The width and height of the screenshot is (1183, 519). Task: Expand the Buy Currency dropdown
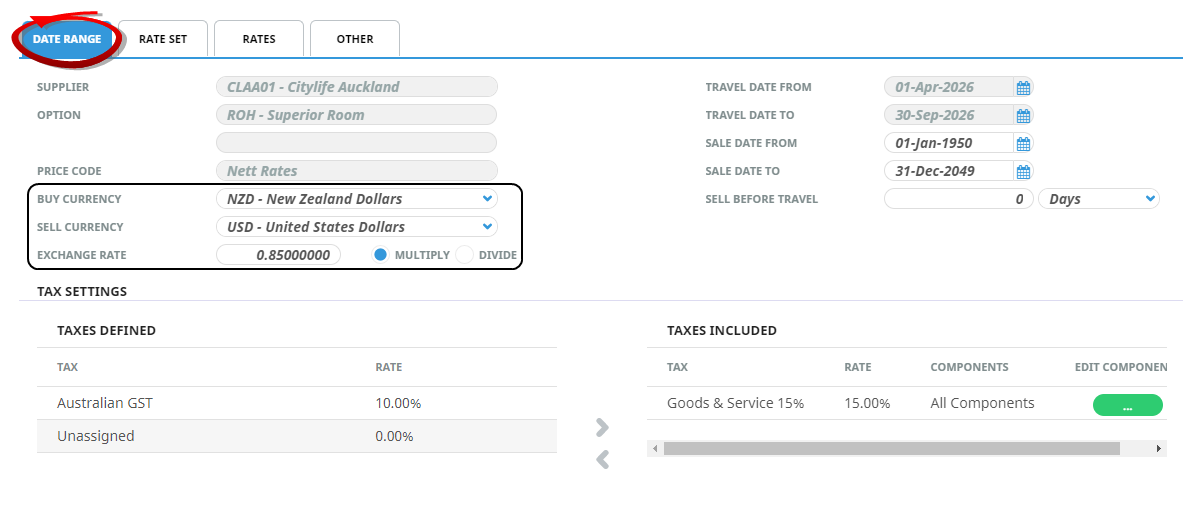[x=486, y=199]
